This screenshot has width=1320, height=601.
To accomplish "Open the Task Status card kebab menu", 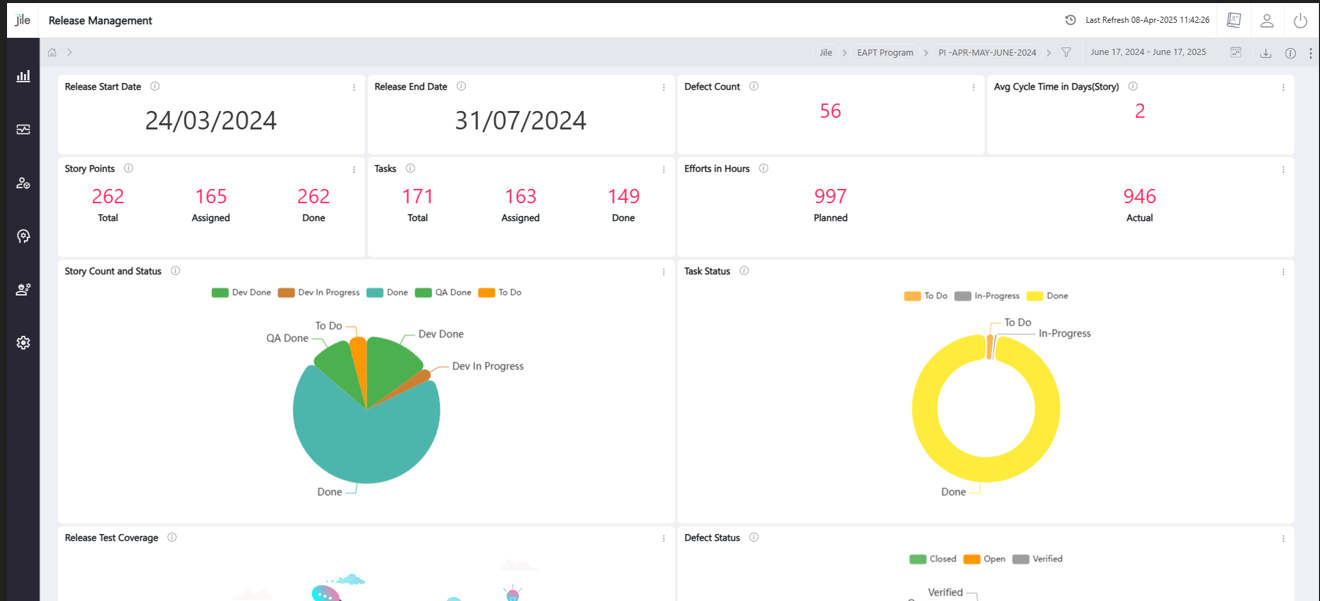I will click(x=1283, y=272).
